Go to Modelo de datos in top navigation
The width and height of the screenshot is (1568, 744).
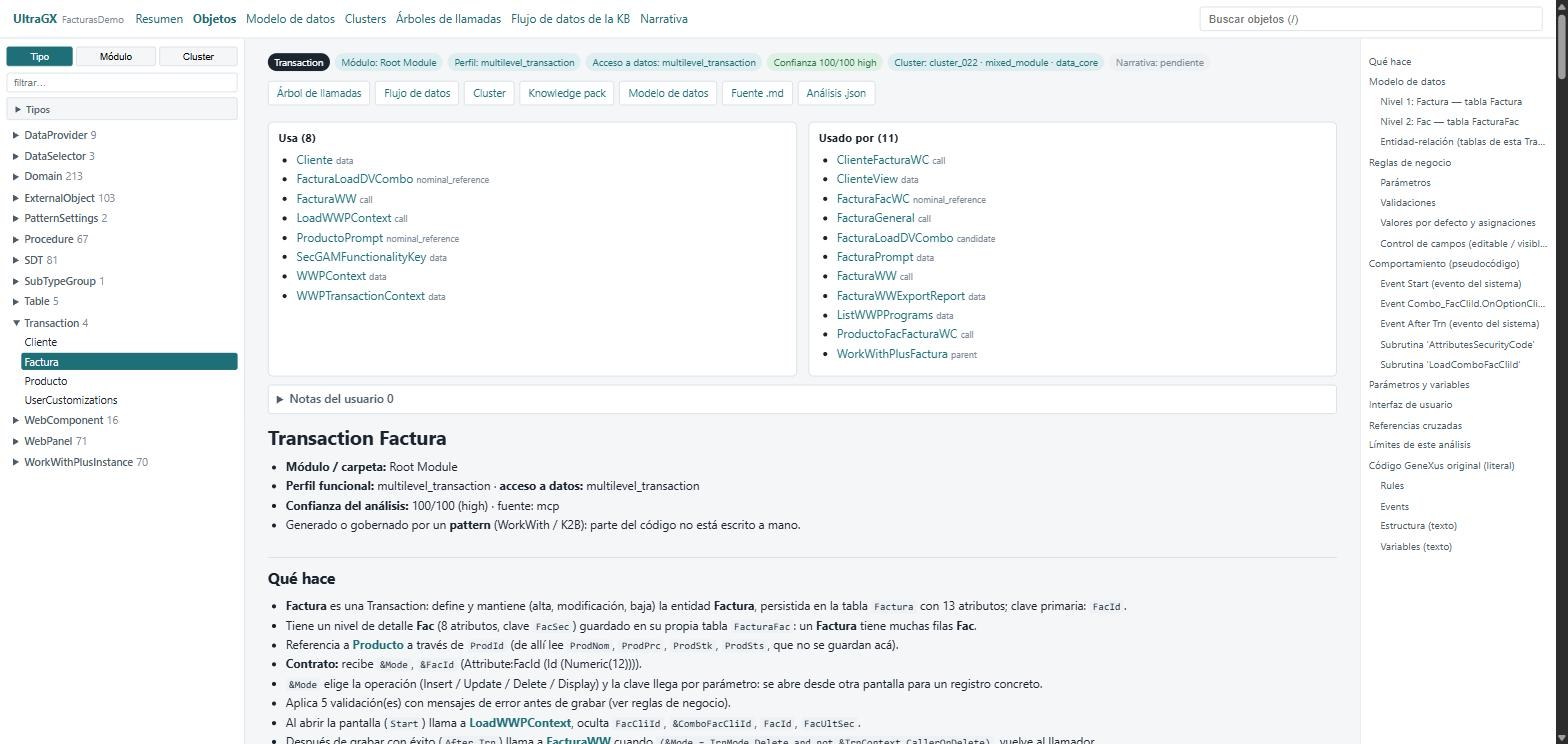[x=290, y=19]
